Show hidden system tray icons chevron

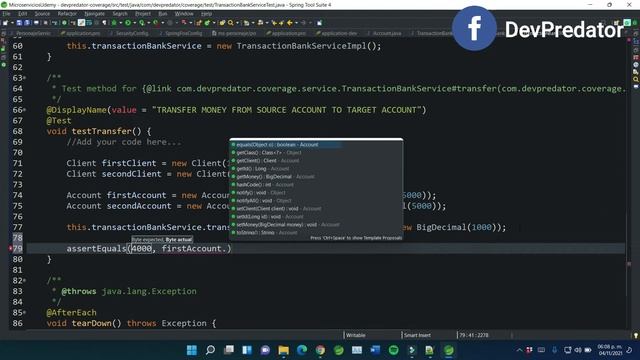(x=519, y=350)
